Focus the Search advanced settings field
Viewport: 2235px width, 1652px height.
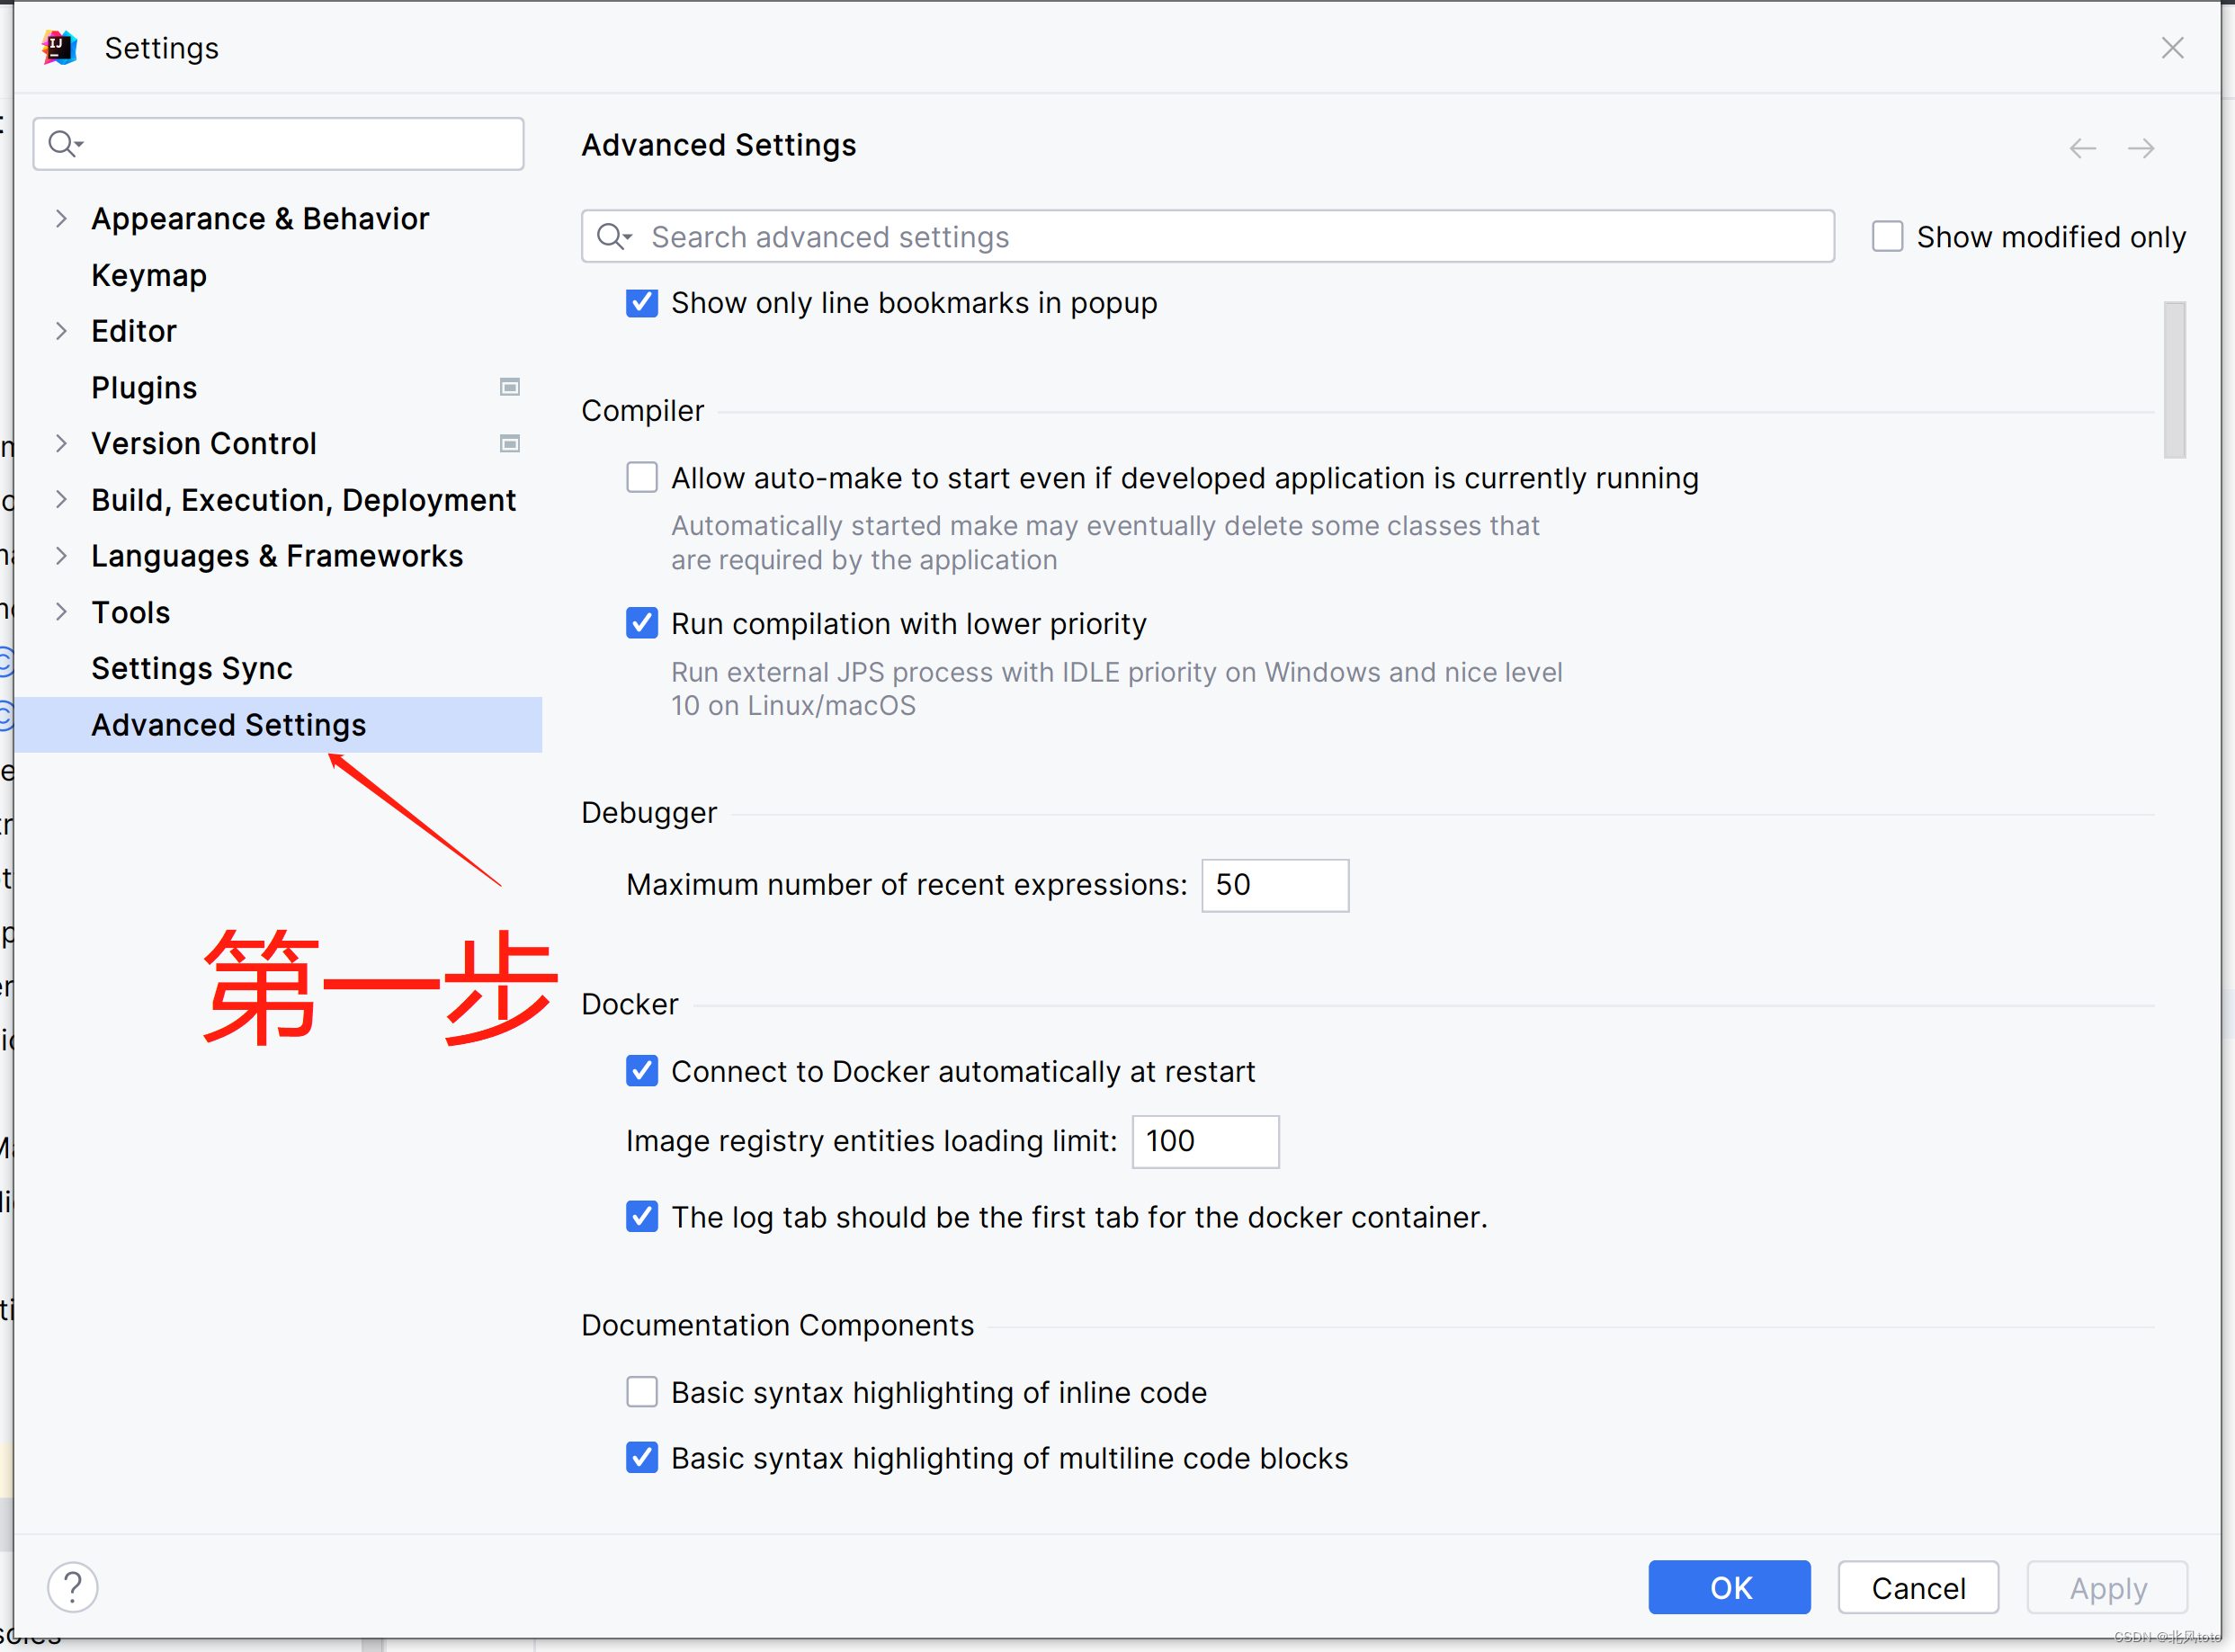click(x=1208, y=237)
